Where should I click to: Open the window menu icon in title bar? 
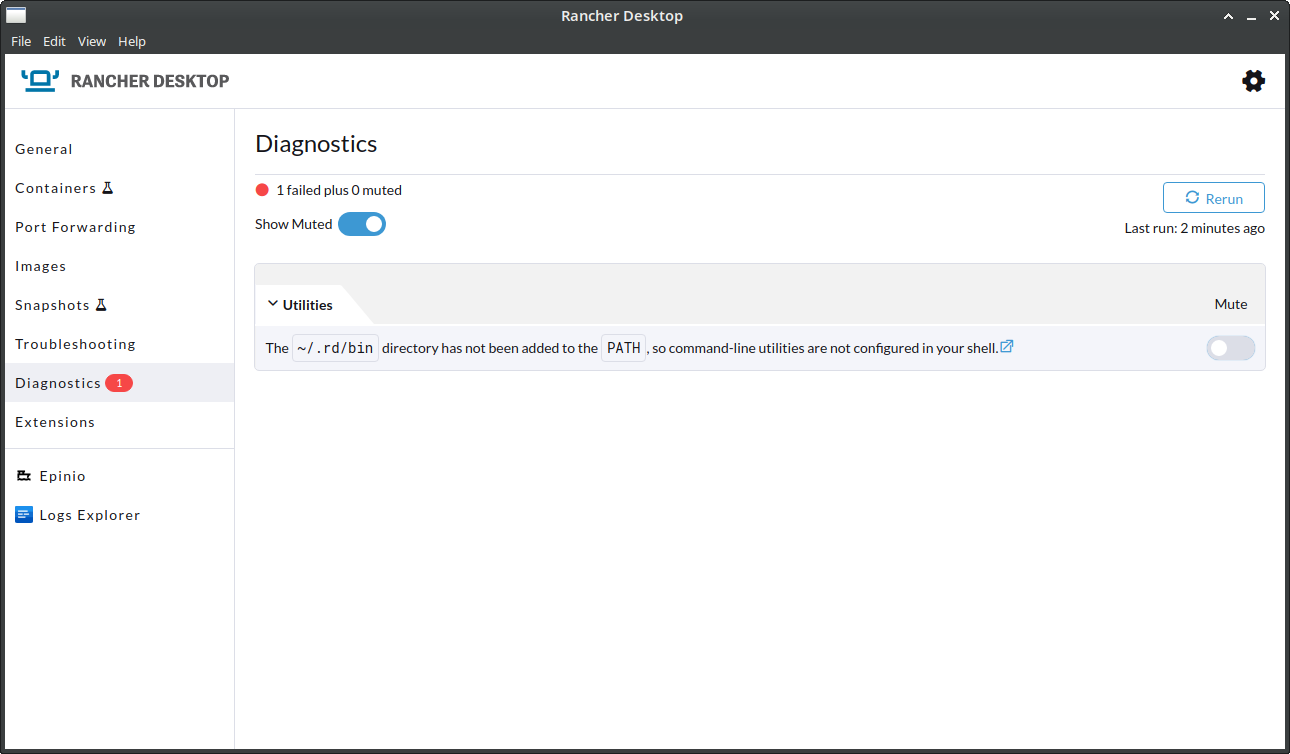(16, 15)
